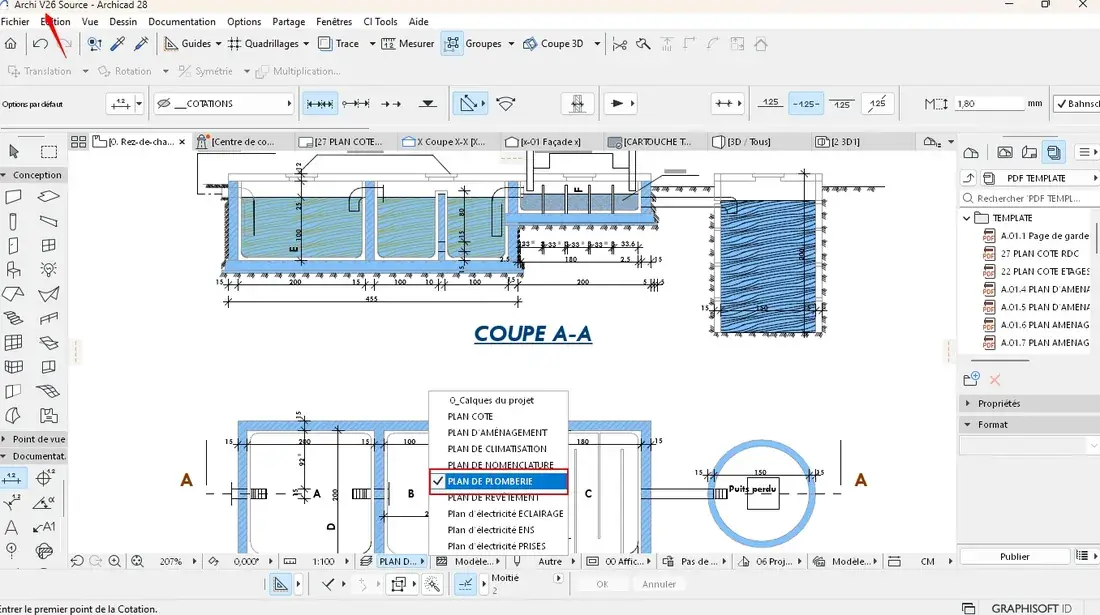Click the Rotation button
The image size is (1100, 615).
(125, 72)
